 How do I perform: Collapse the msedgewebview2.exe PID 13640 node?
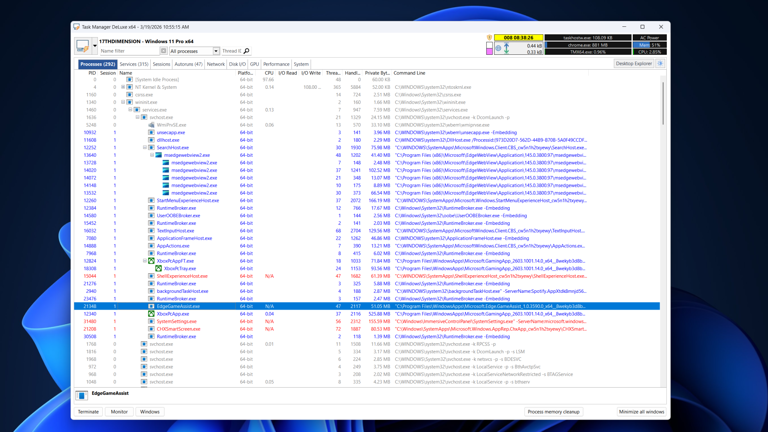coord(152,155)
